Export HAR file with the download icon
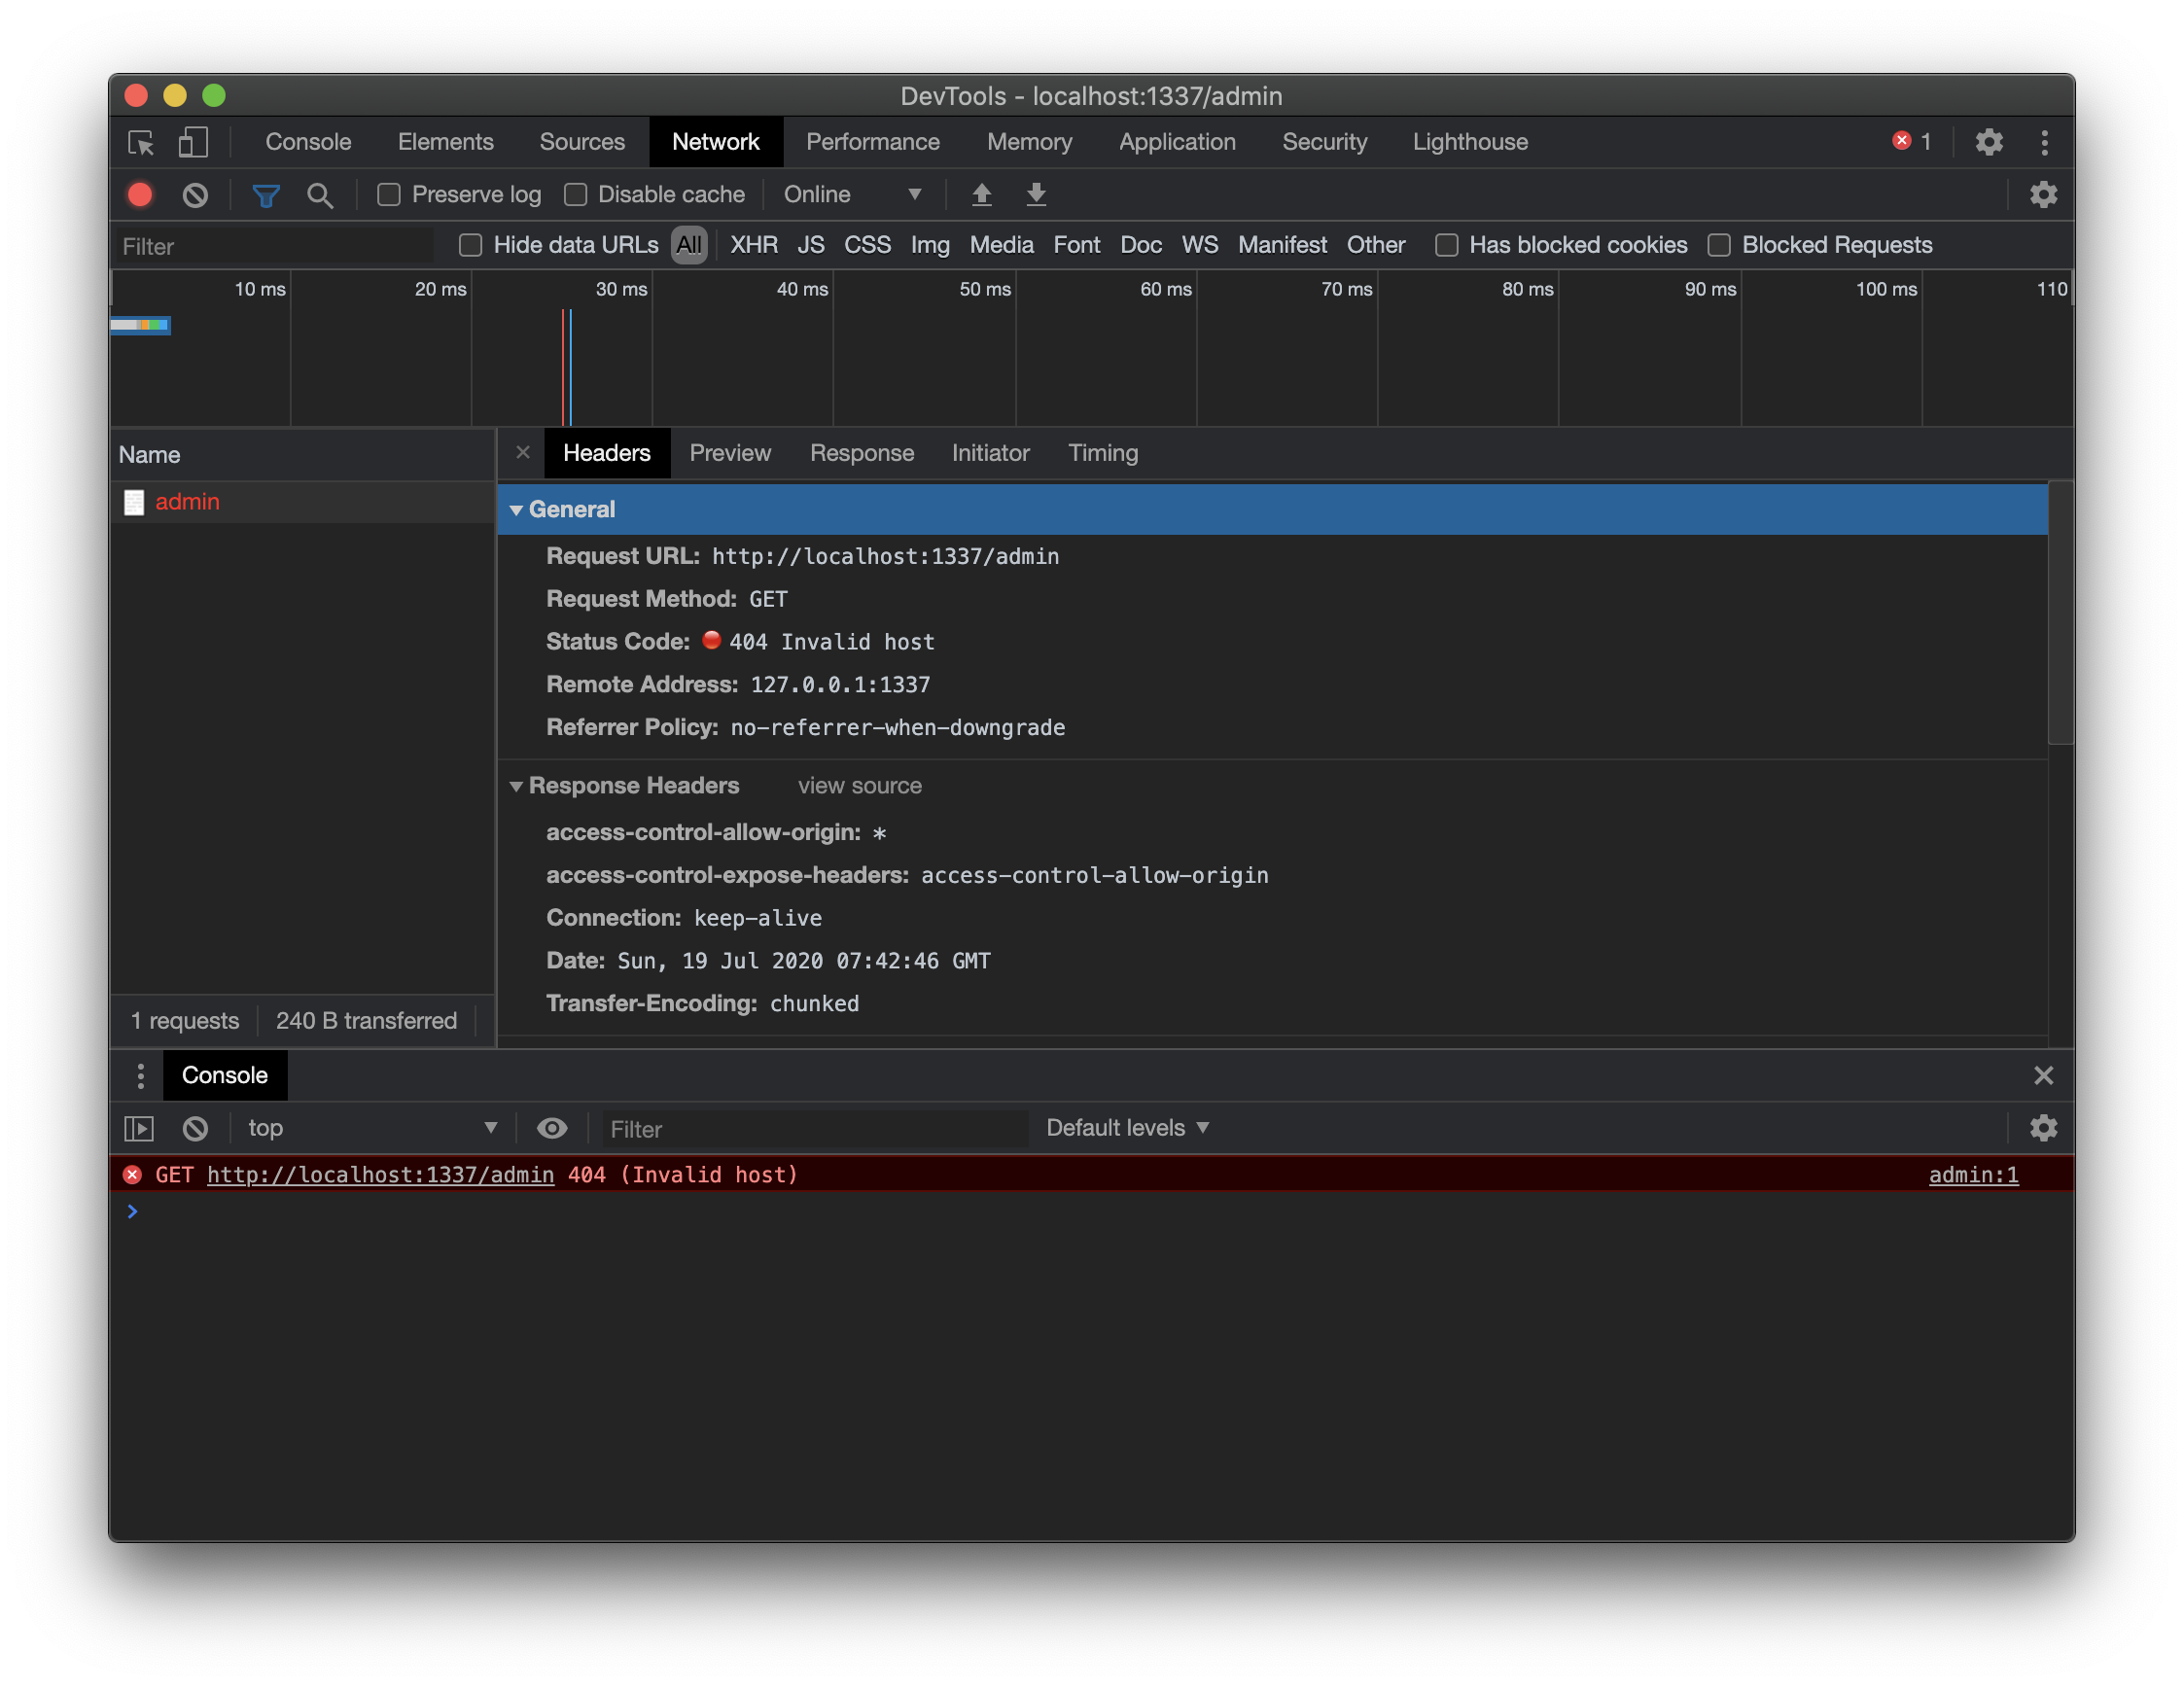Viewport: 2184px width, 1686px height. 1036,195
